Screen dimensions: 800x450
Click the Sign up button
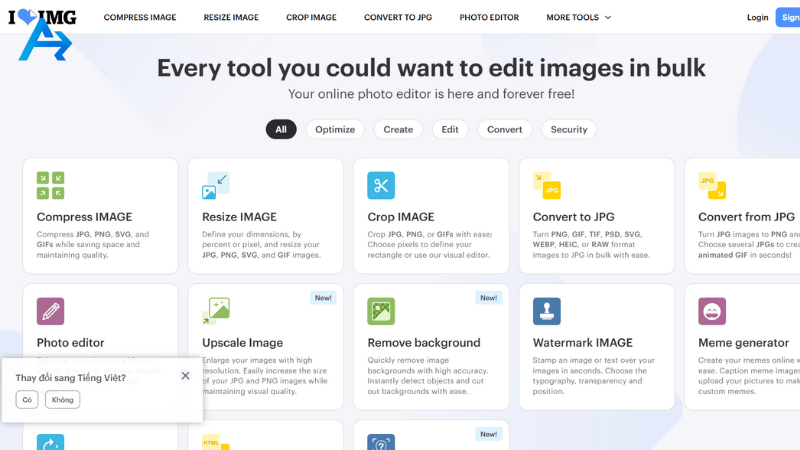[x=789, y=17]
